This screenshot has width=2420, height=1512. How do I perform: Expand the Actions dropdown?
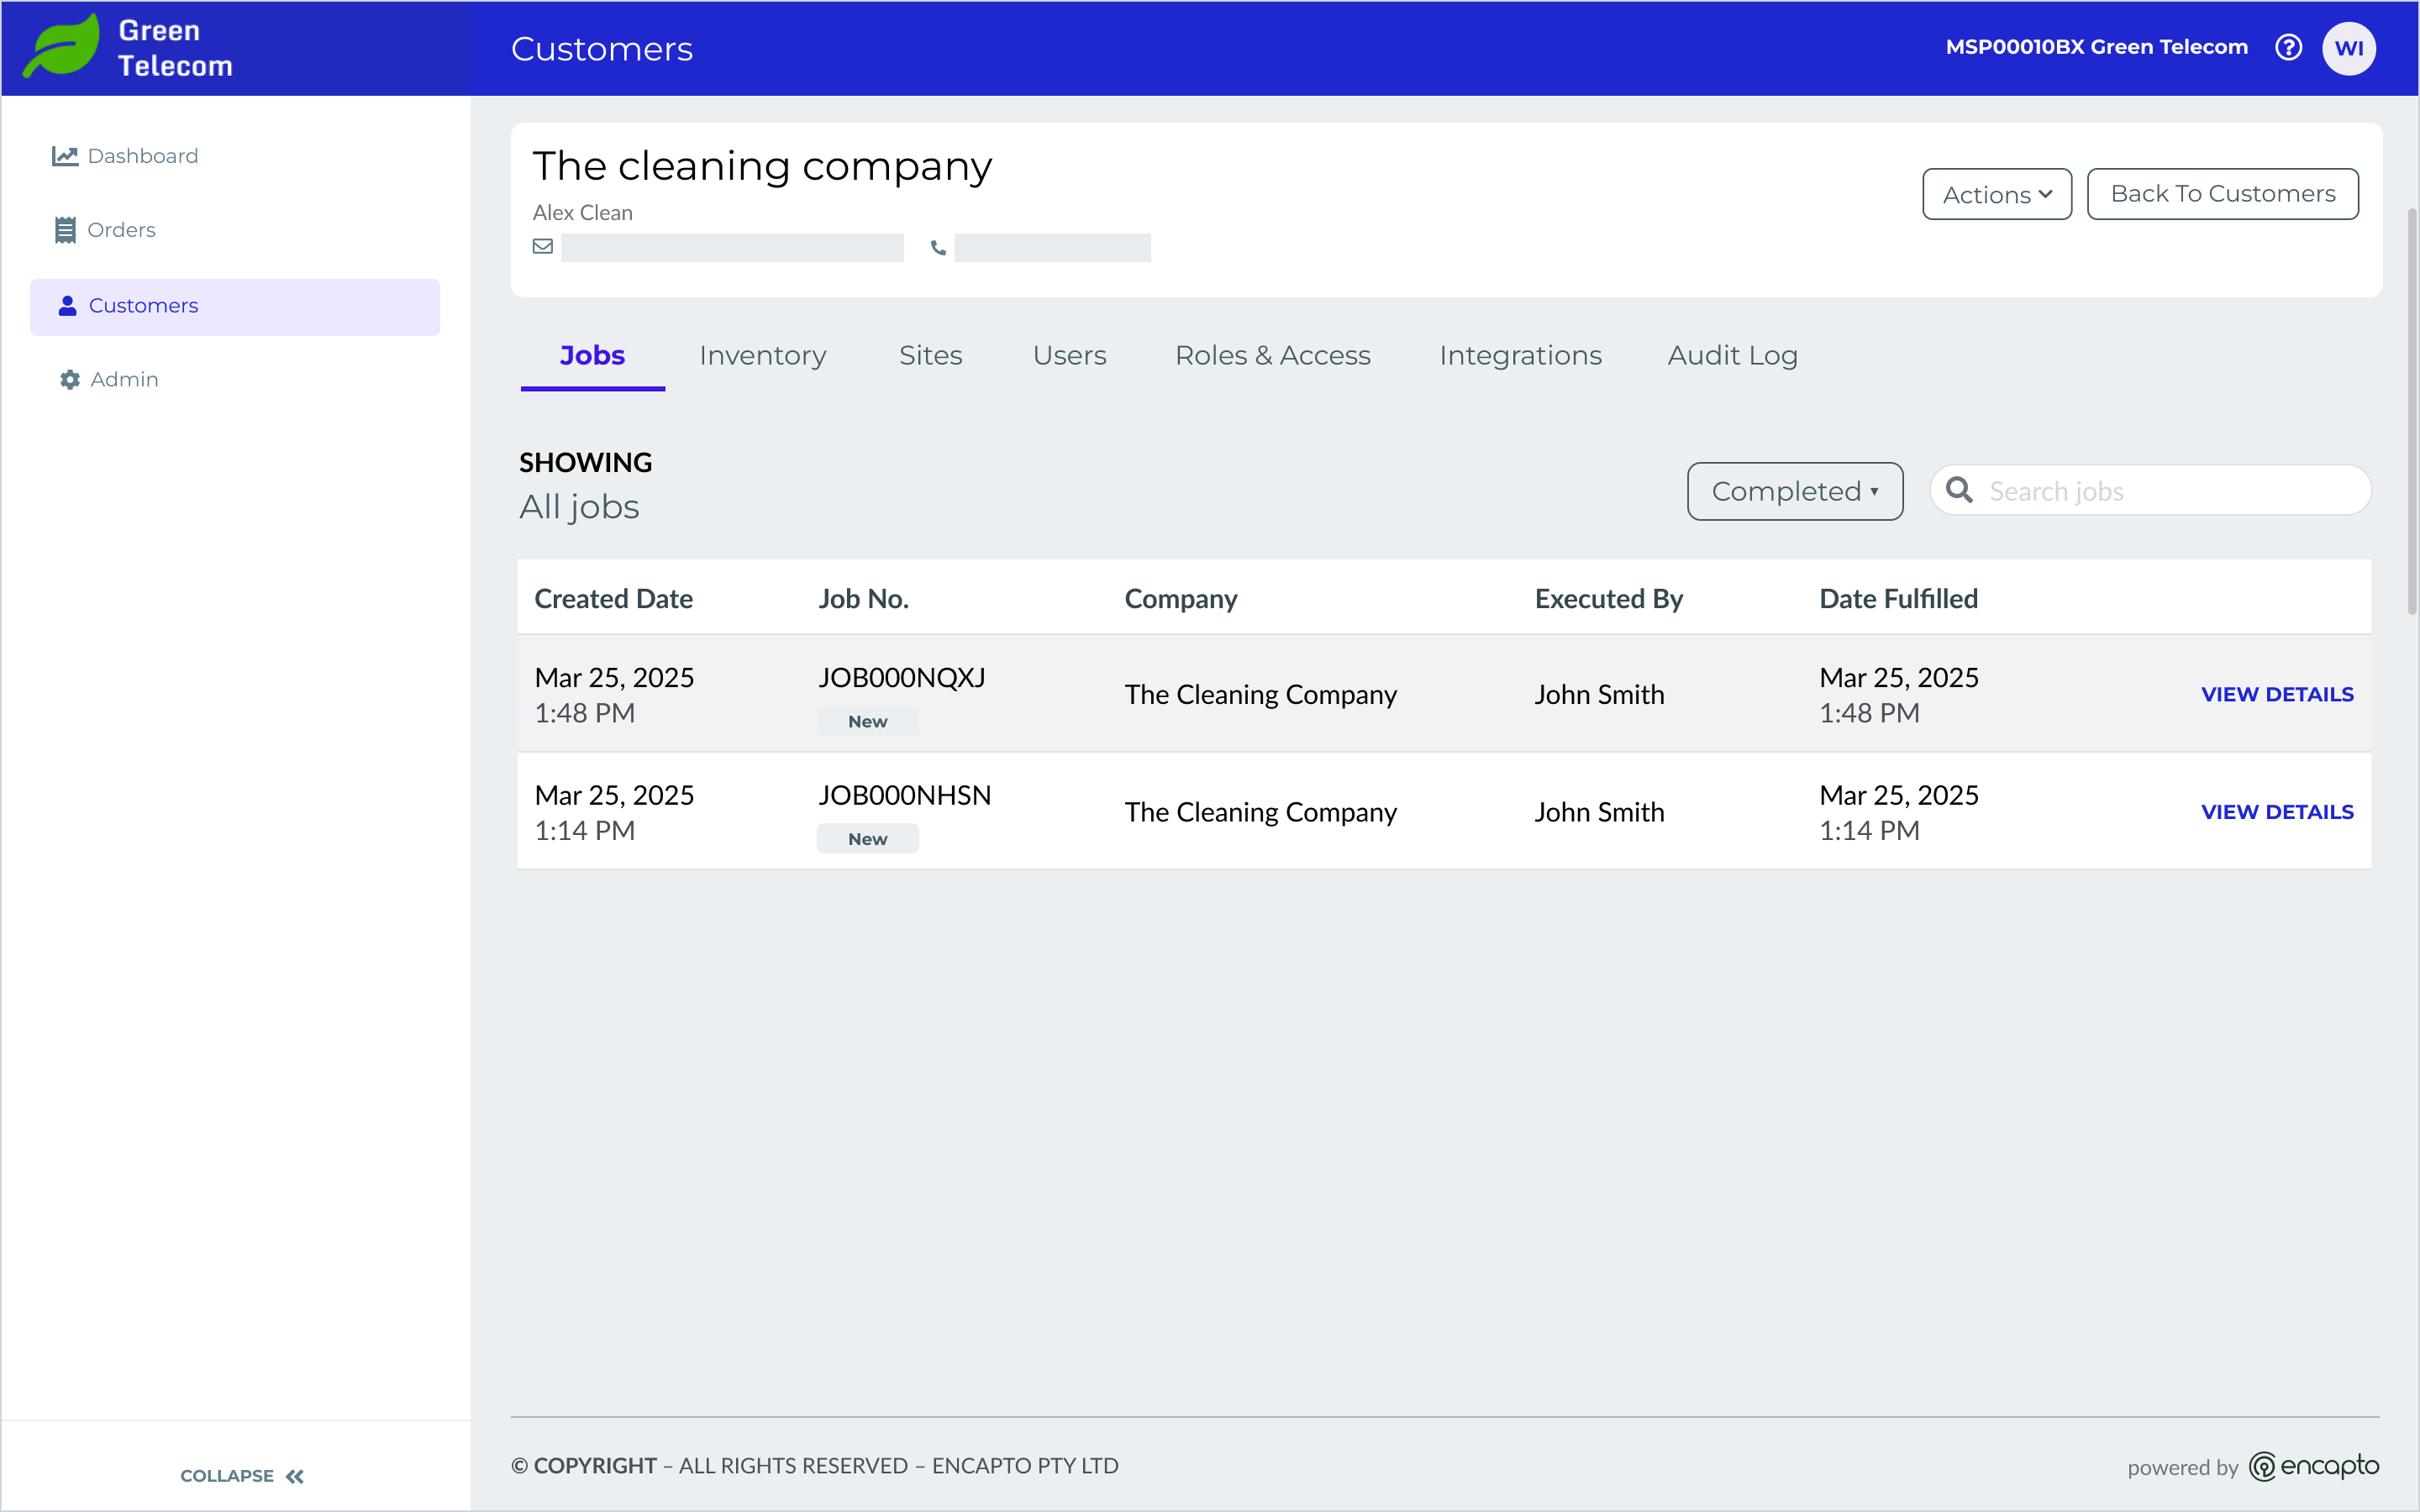[1997, 194]
